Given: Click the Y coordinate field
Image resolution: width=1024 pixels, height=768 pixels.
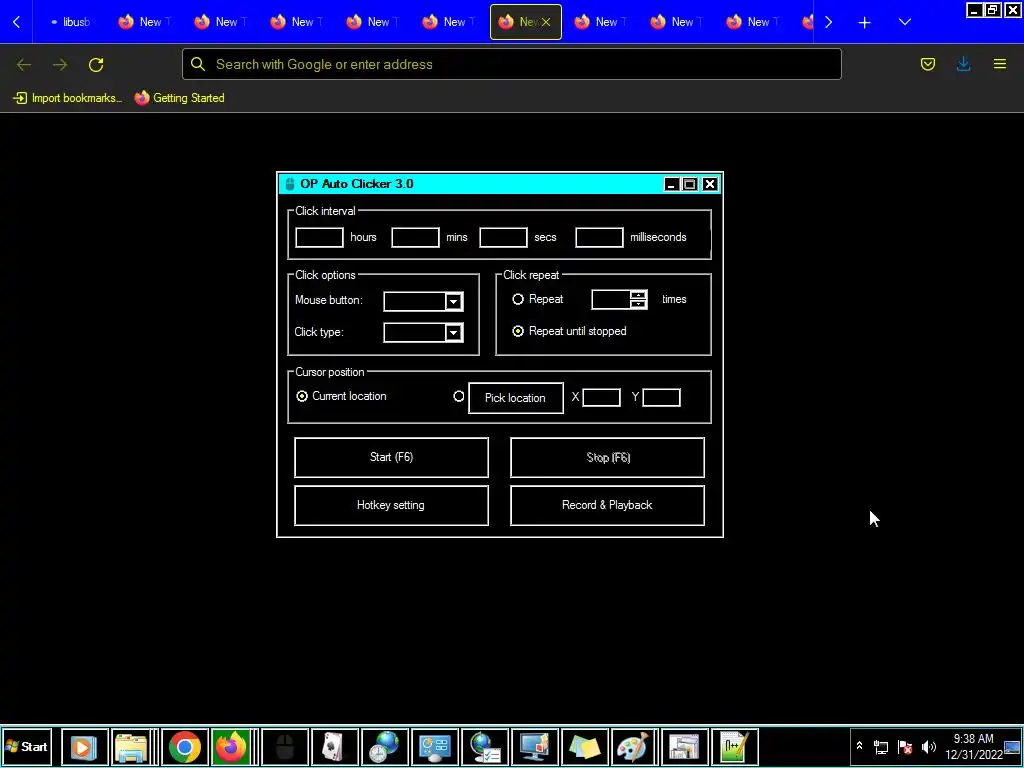Looking at the screenshot, I should tap(662, 398).
